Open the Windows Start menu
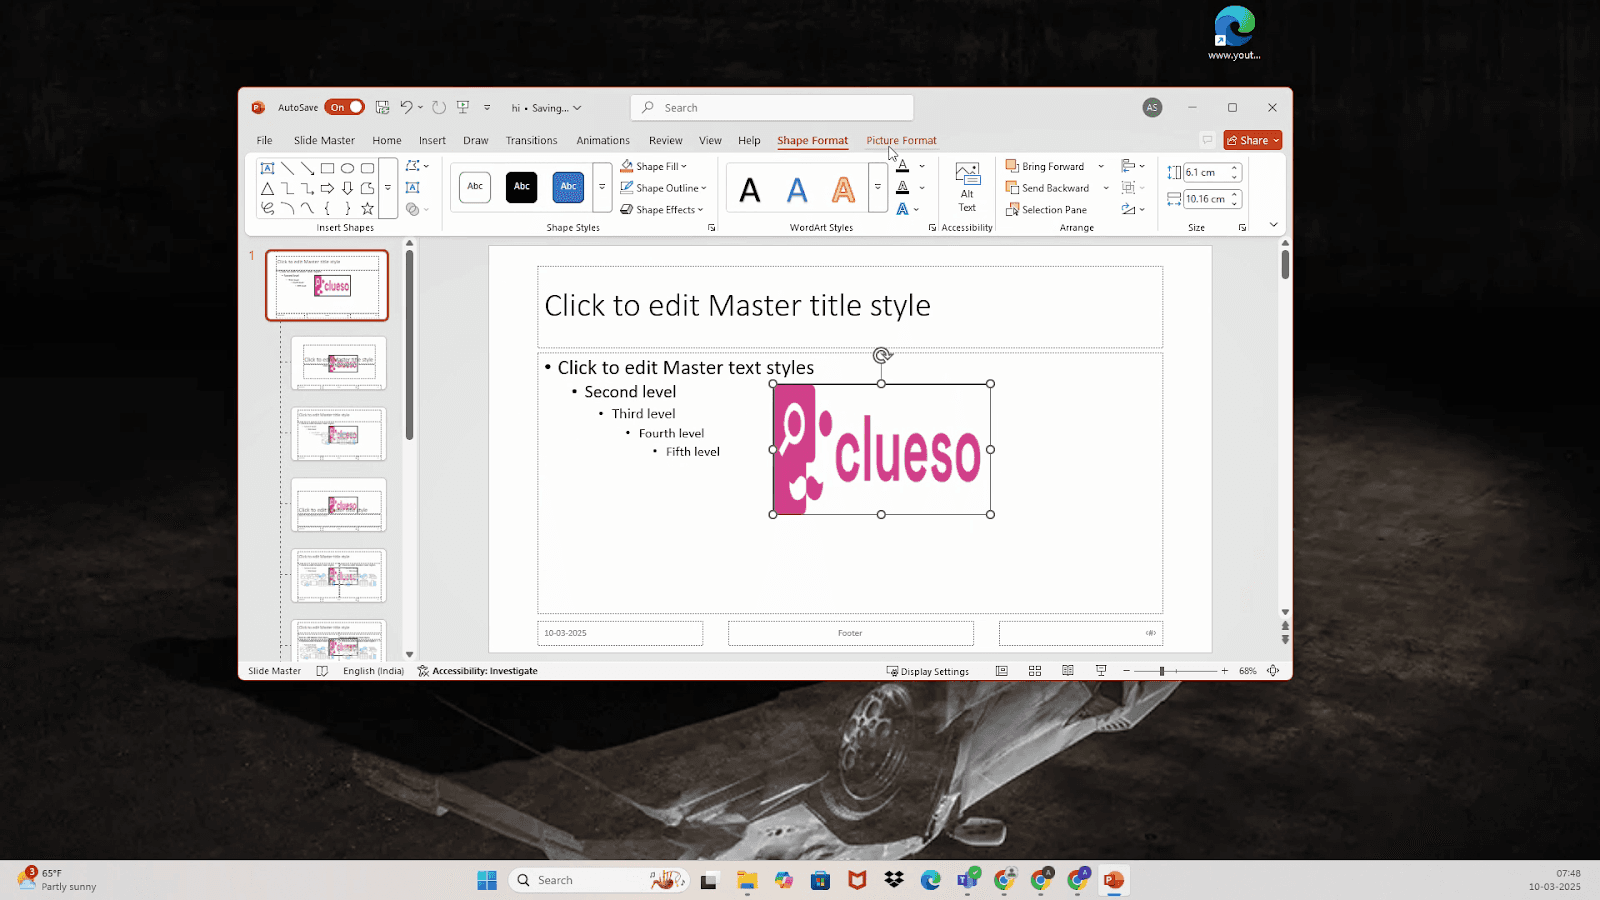The width and height of the screenshot is (1600, 900). click(x=487, y=880)
